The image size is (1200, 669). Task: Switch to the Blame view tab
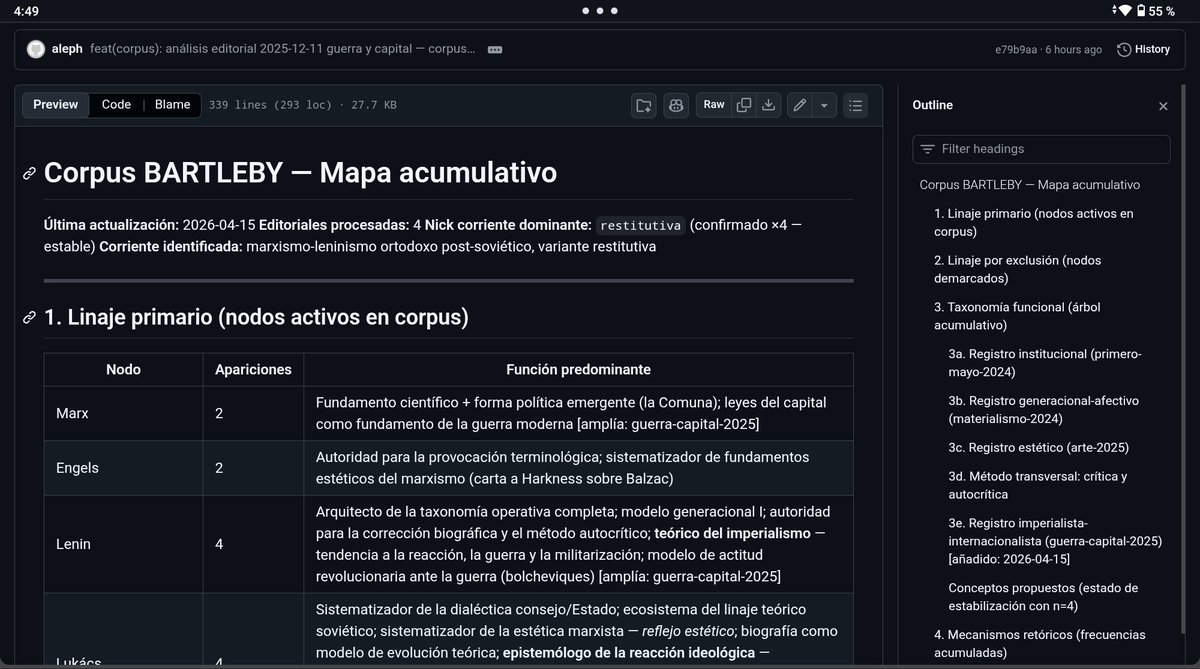pos(172,105)
